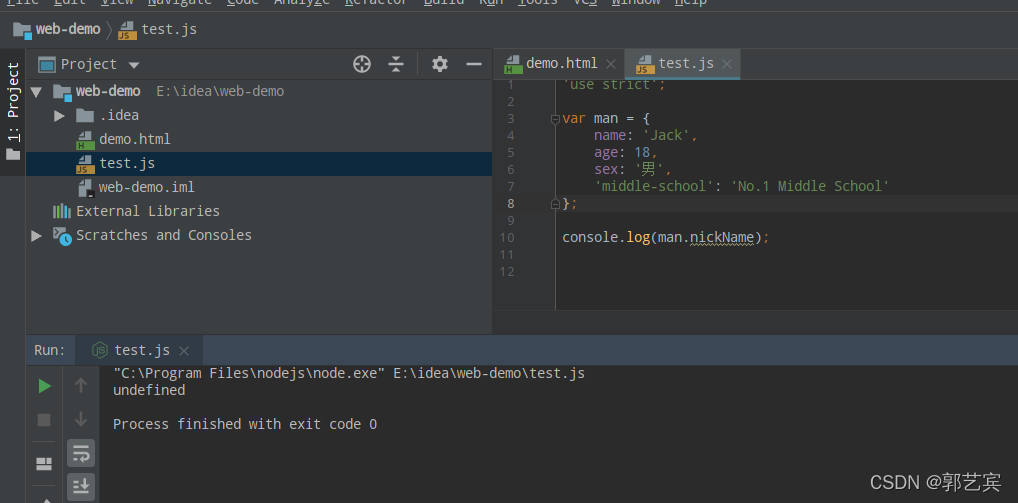Rerun test.js with green play button
Viewport: 1018px width, 503px height.
(44, 386)
